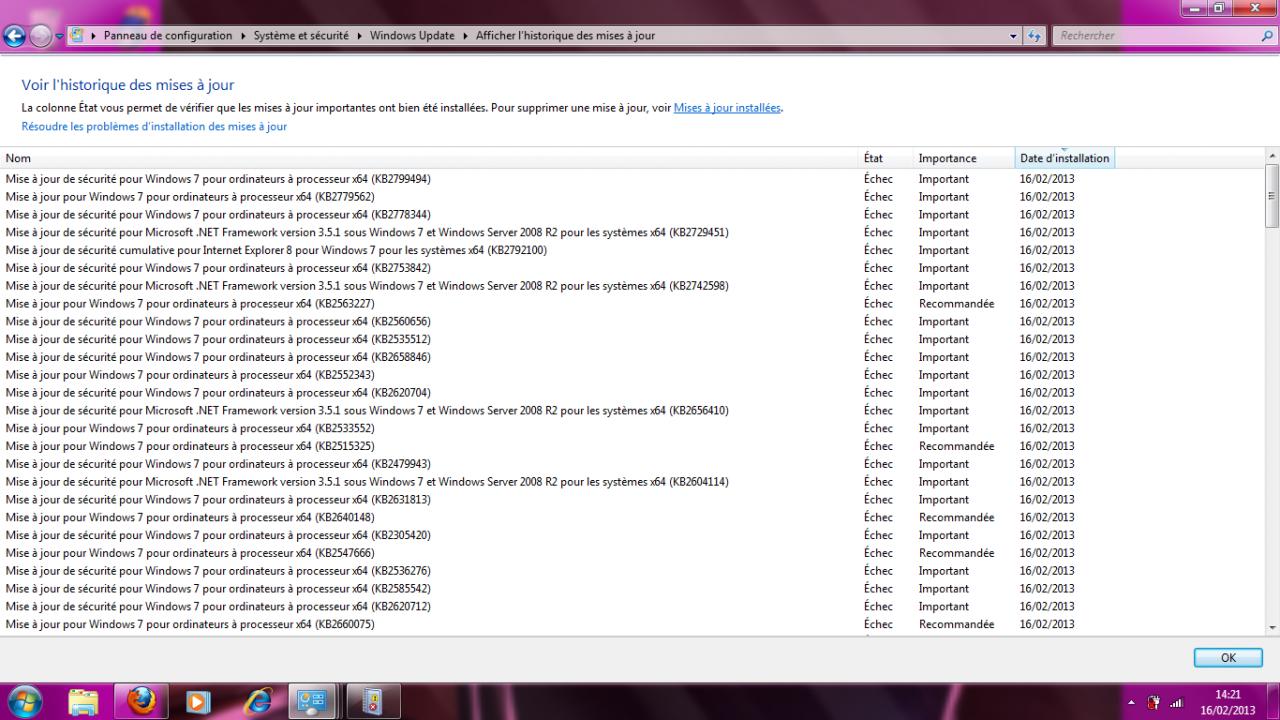Select the update row KB2631813
Image resolution: width=1280 pixels, height=720 pixels.
[x=632, y=500]
